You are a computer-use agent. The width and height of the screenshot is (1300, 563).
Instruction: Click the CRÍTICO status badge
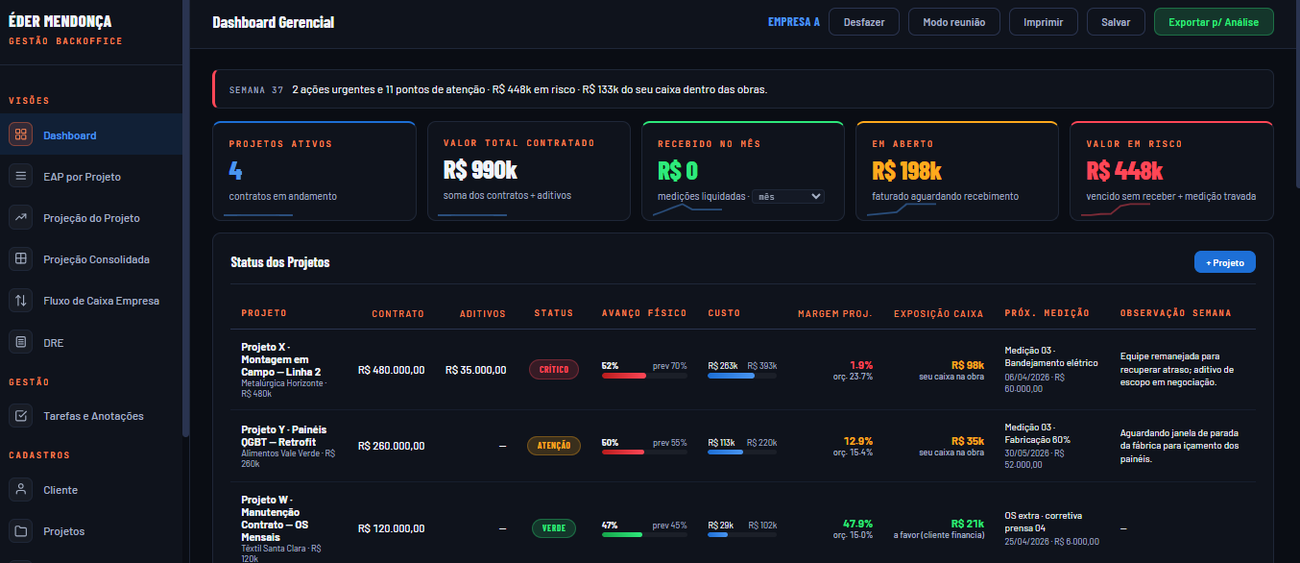click(x=553, y=369)
